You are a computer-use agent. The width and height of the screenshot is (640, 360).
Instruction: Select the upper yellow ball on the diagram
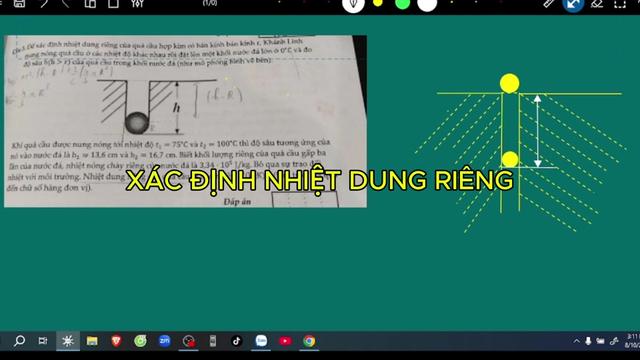coord(509,83)
